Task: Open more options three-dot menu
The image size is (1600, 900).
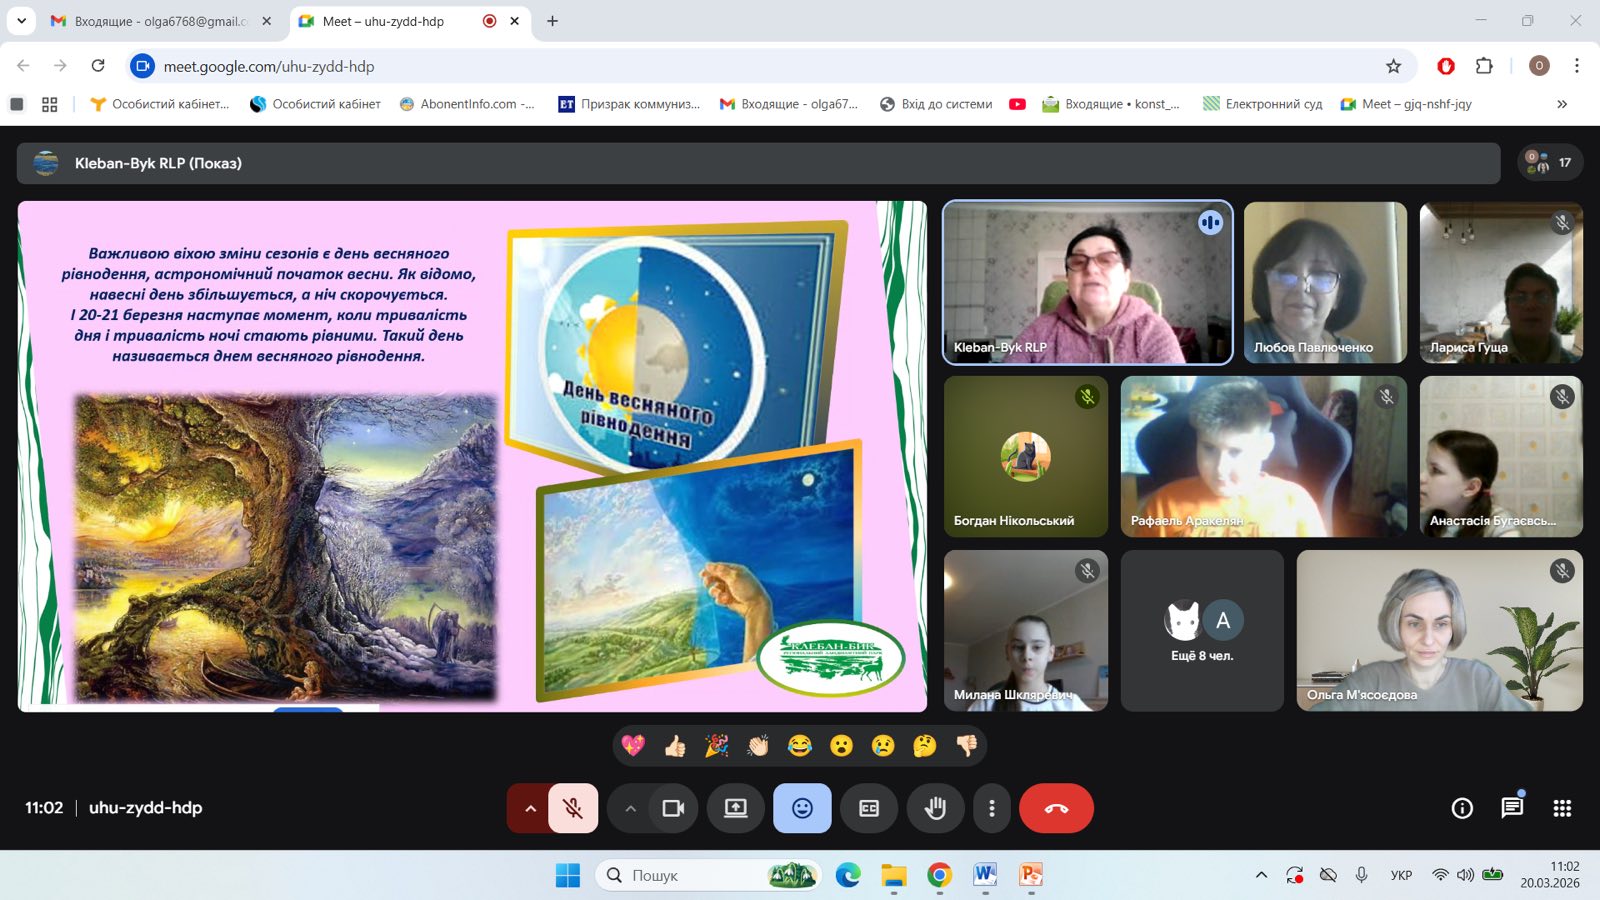Action: (992, 808)
